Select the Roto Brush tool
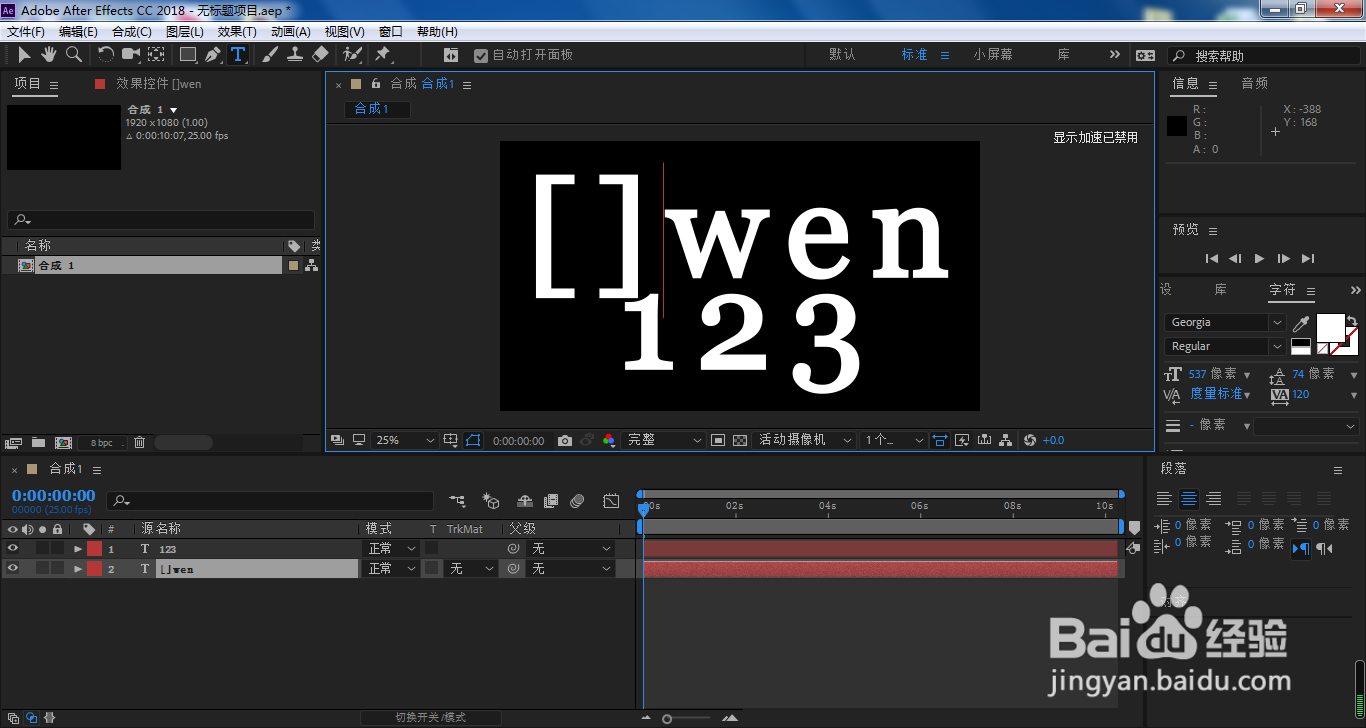 tap(352, 55)
